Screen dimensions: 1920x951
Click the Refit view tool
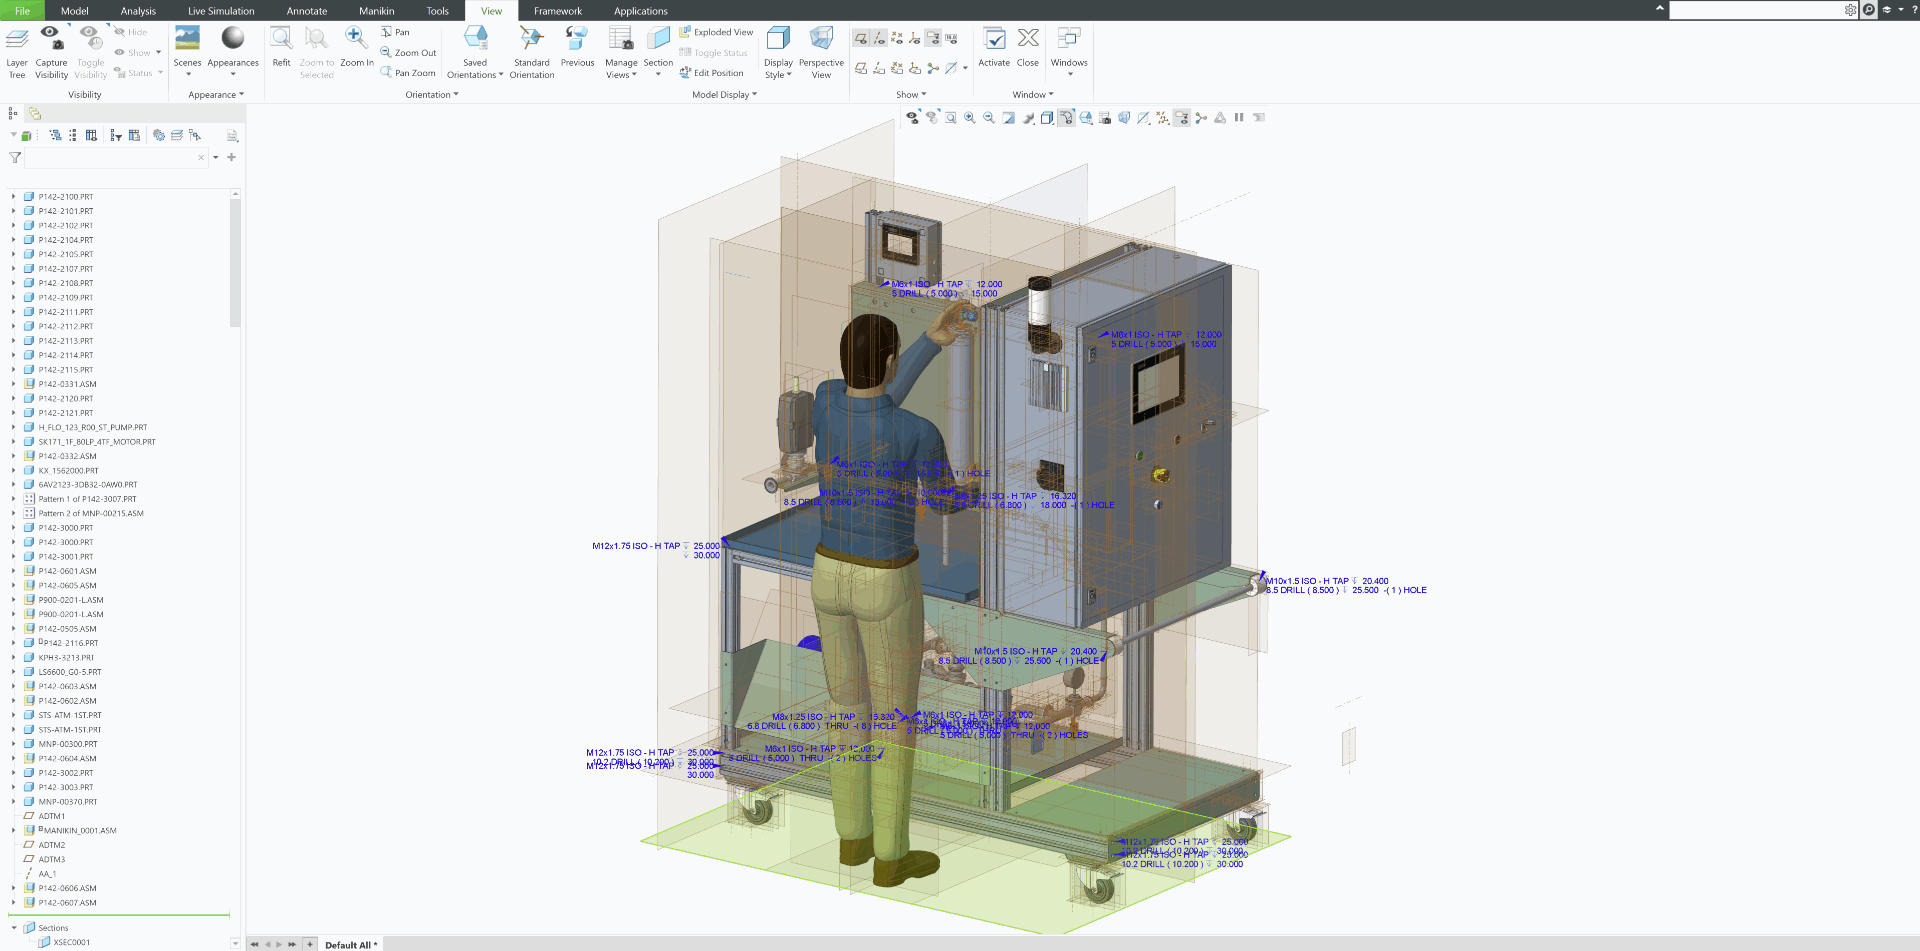pyautogui.click(x=281, y=48)
